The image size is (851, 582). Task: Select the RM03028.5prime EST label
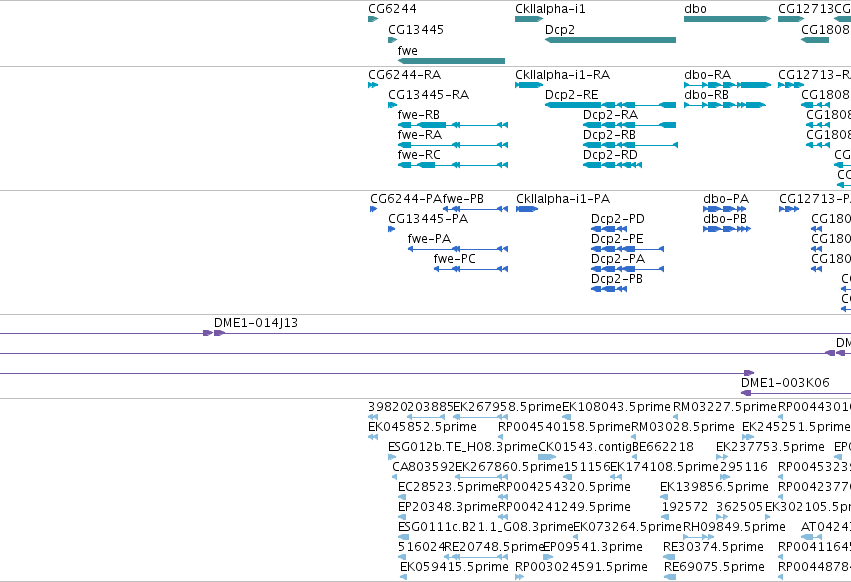click(683, 427)
